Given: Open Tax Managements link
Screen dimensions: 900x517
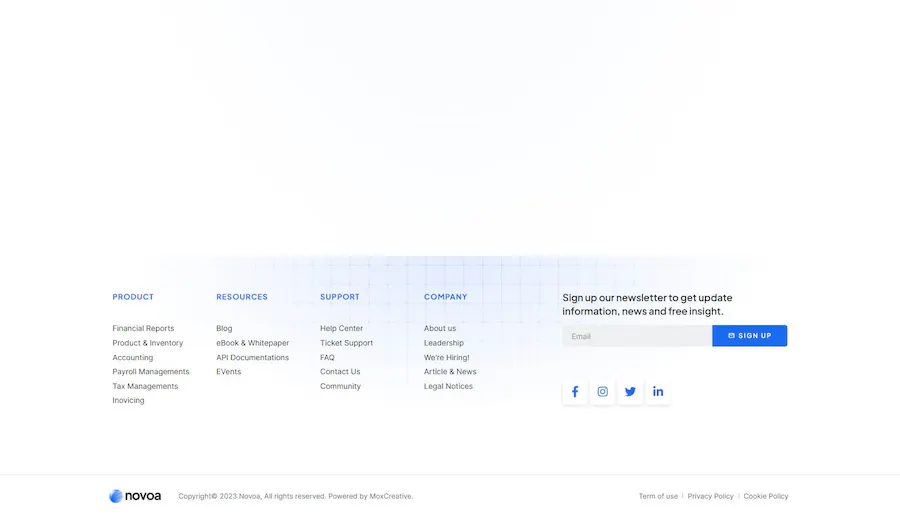Looking at the screenshot, I should [x=145, y=386].
